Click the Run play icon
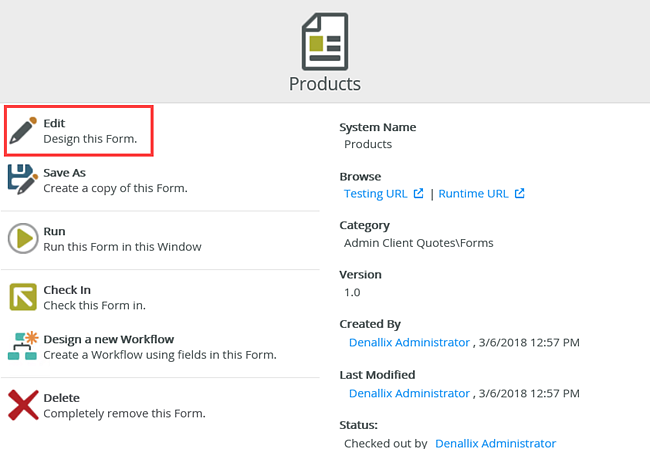Viewport: 650px width, 449px height. (23, 239)
